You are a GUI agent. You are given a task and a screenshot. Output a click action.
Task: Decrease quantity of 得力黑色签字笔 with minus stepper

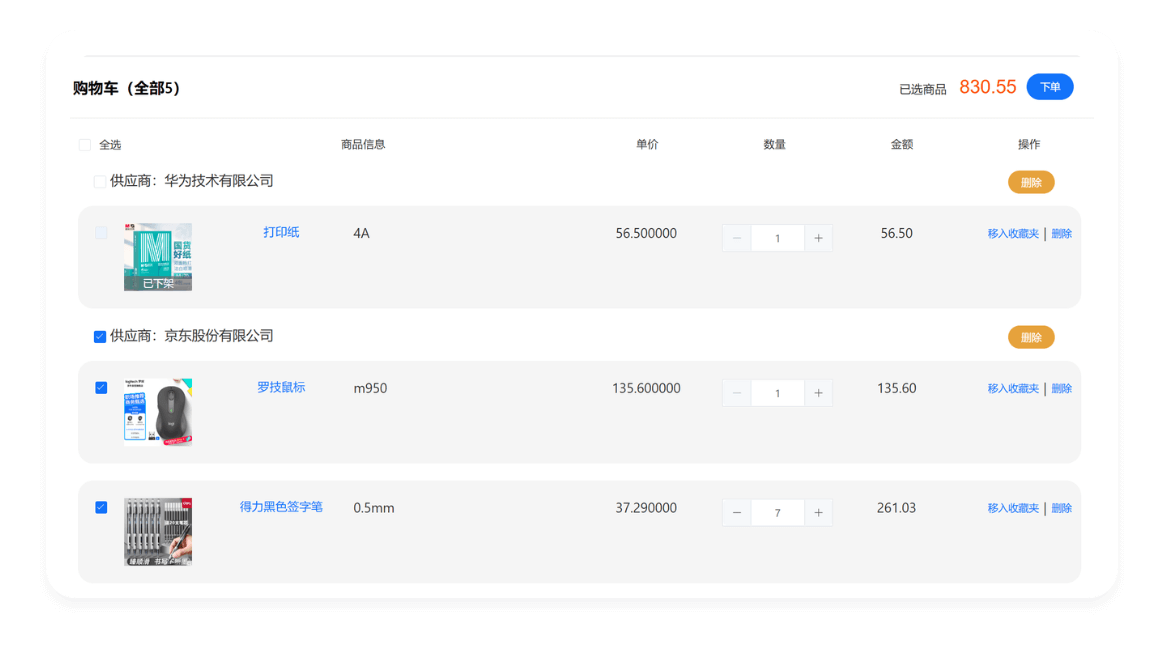click(x=737, y=512)
